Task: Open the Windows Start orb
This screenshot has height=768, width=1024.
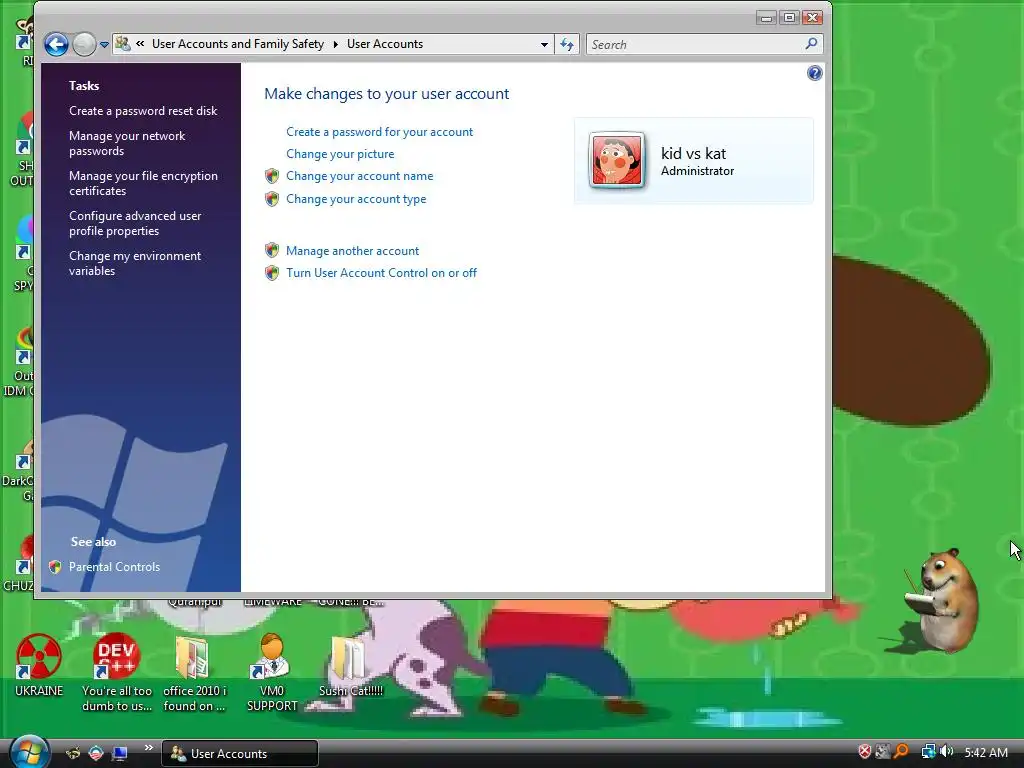Action: point(29,751)
